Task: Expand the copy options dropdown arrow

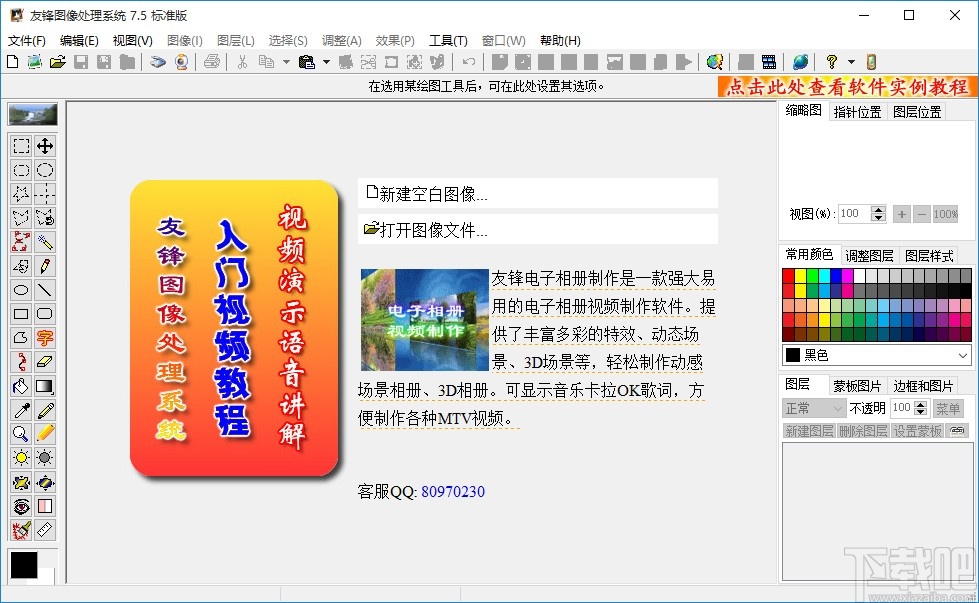Action: [287, 62]
